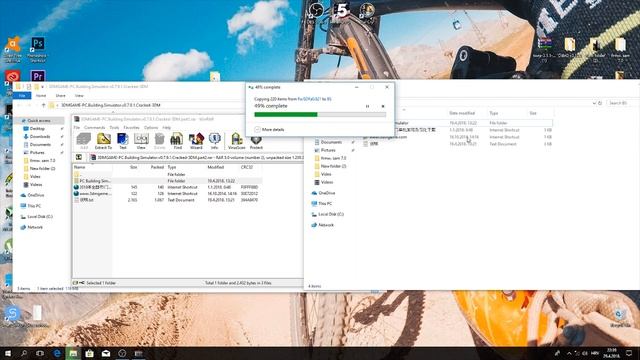
Task: Open OneDrive in right Explorer sidebar
Action: (x=327, y=193)
